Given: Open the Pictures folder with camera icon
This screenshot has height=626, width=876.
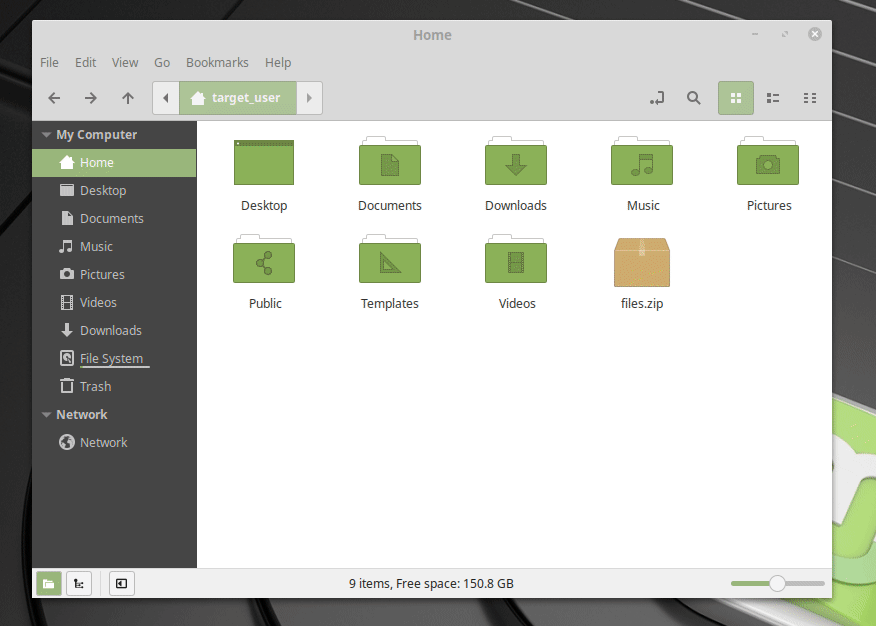Looking at the screenshot, I should click(768, 165).
